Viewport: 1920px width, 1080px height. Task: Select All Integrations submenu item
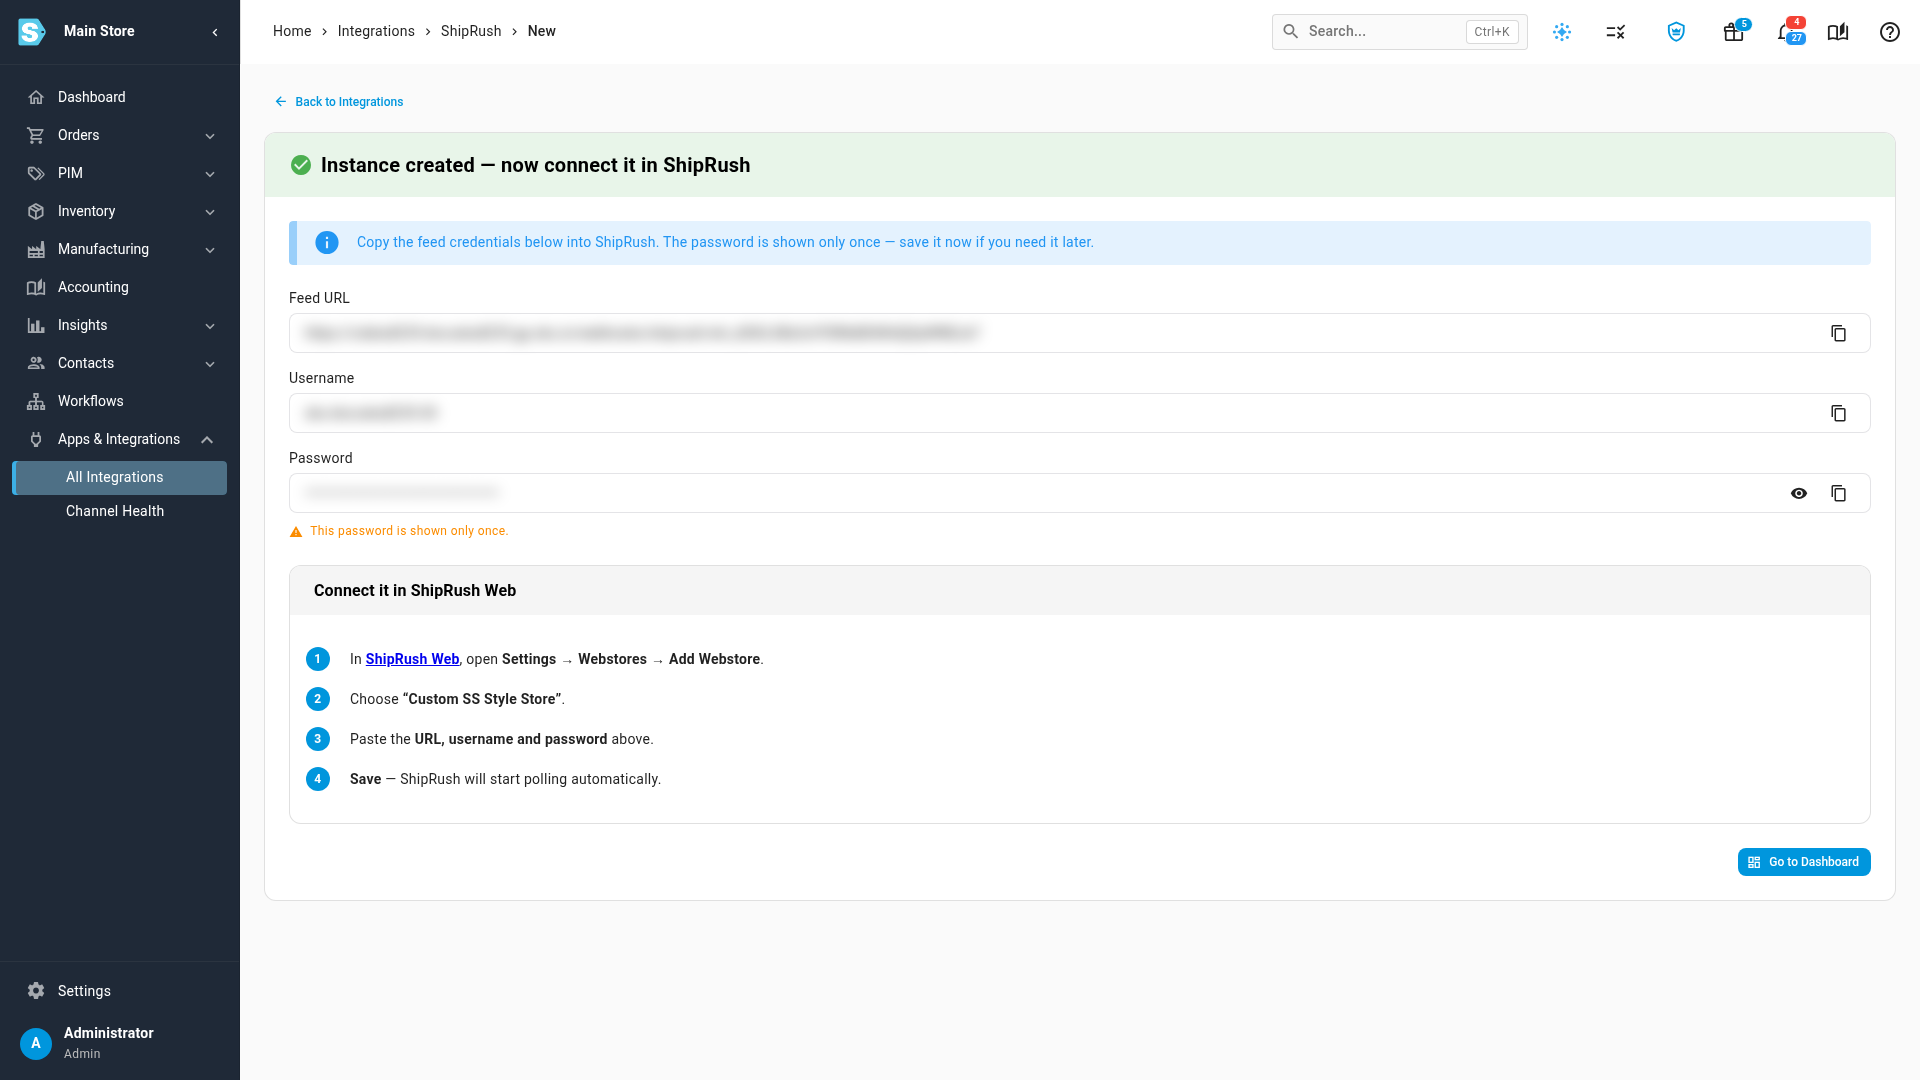tap(120, 477)
